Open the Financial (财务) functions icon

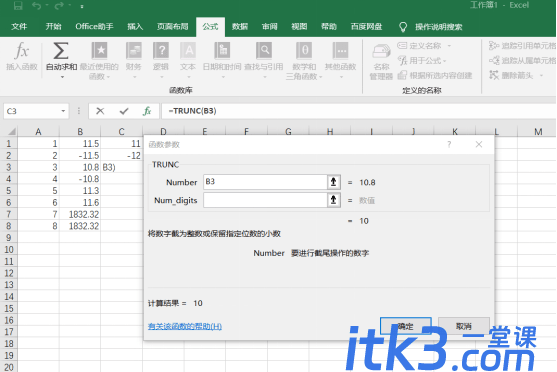[134, 50]
